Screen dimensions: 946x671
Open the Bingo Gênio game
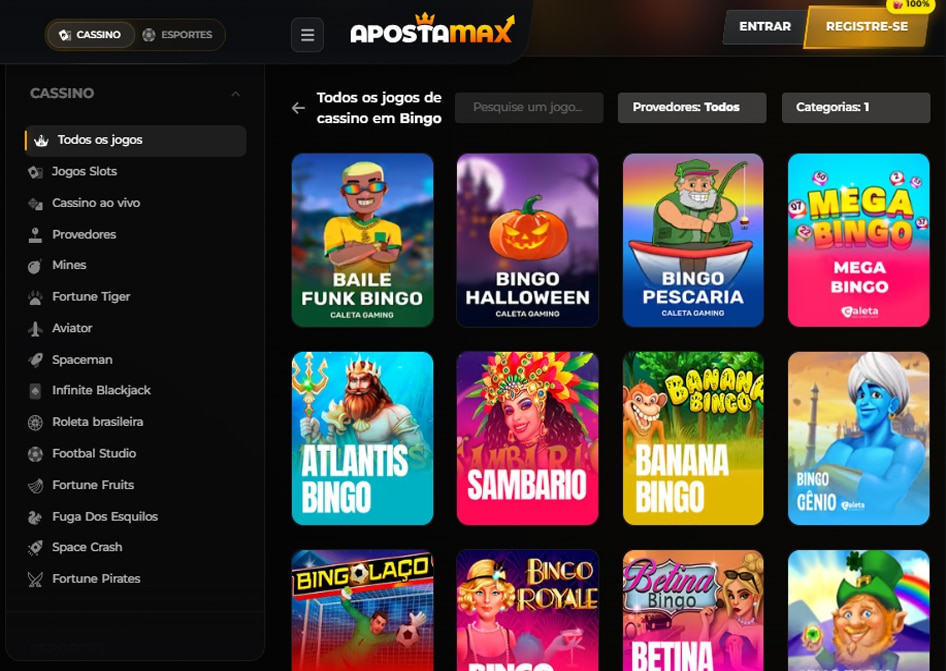859,439
